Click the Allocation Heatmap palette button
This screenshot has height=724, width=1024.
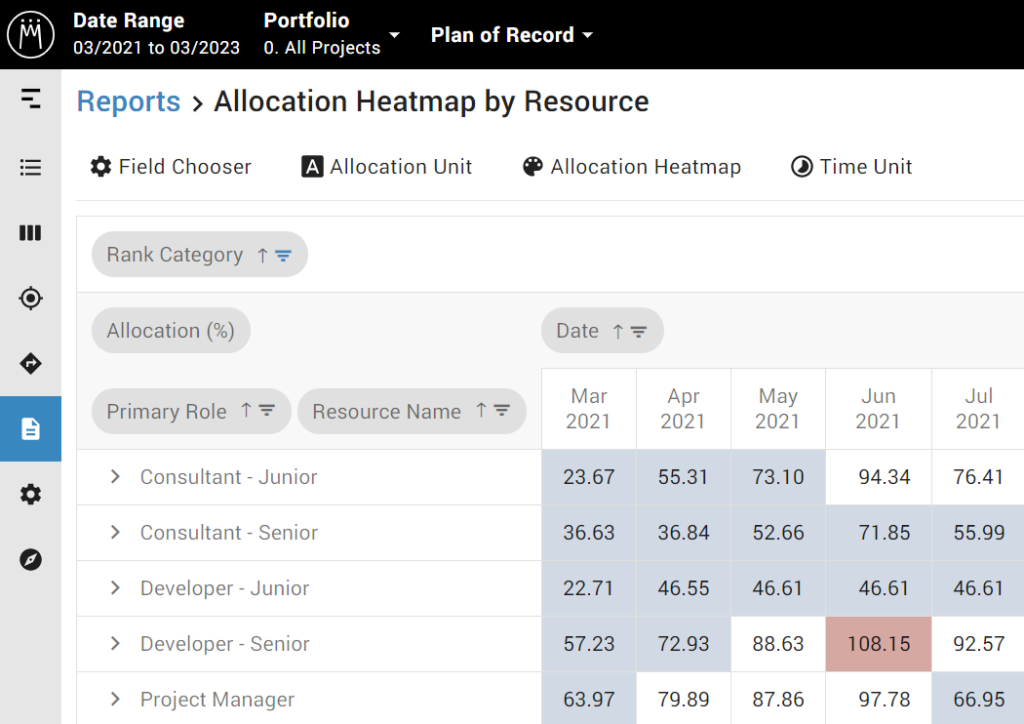tap(632, 167)
